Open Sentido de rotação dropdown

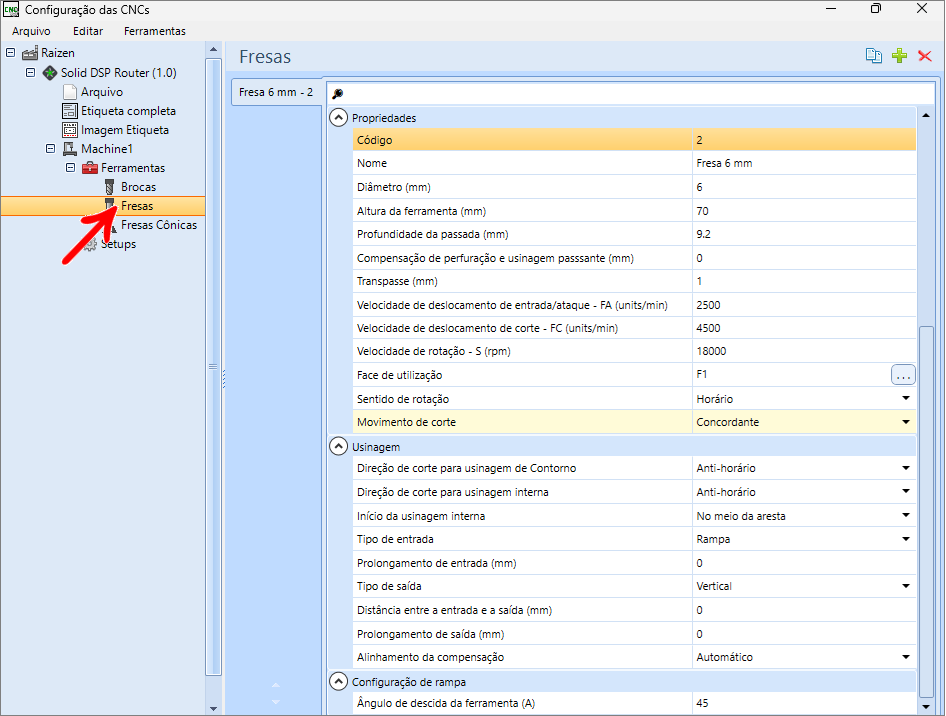[906, 398]
